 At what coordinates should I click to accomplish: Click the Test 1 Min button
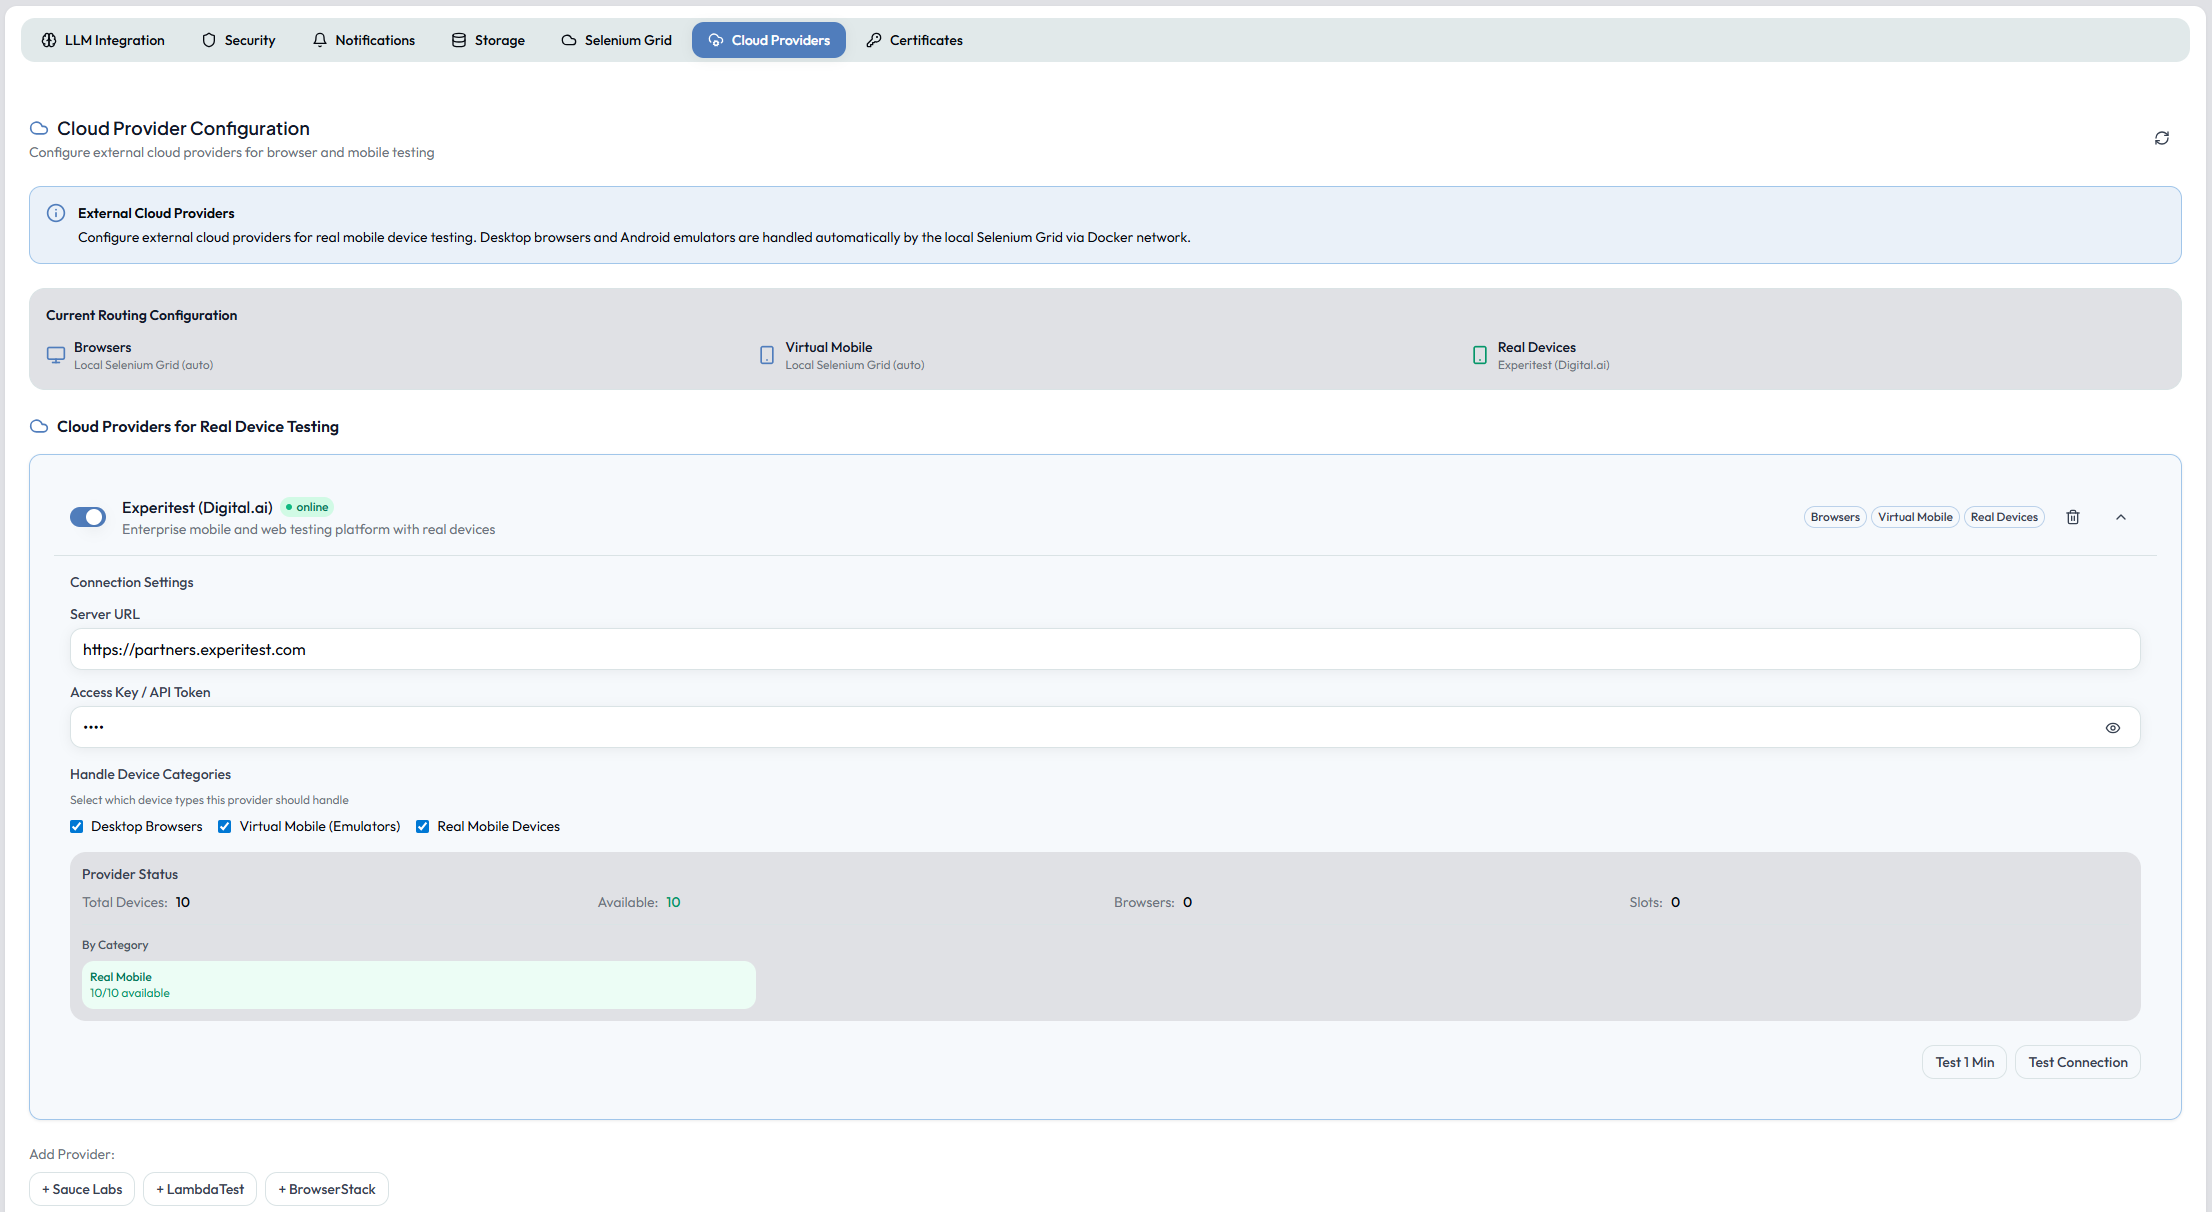pyautogui.click(x=1964, y=1062)
